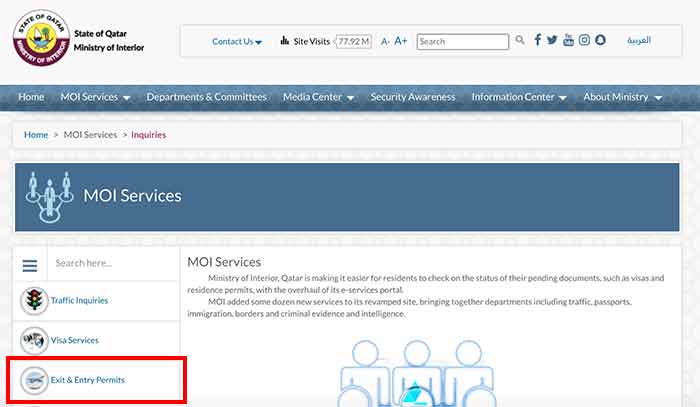Increase font size with A+ icon

point(400,41)
